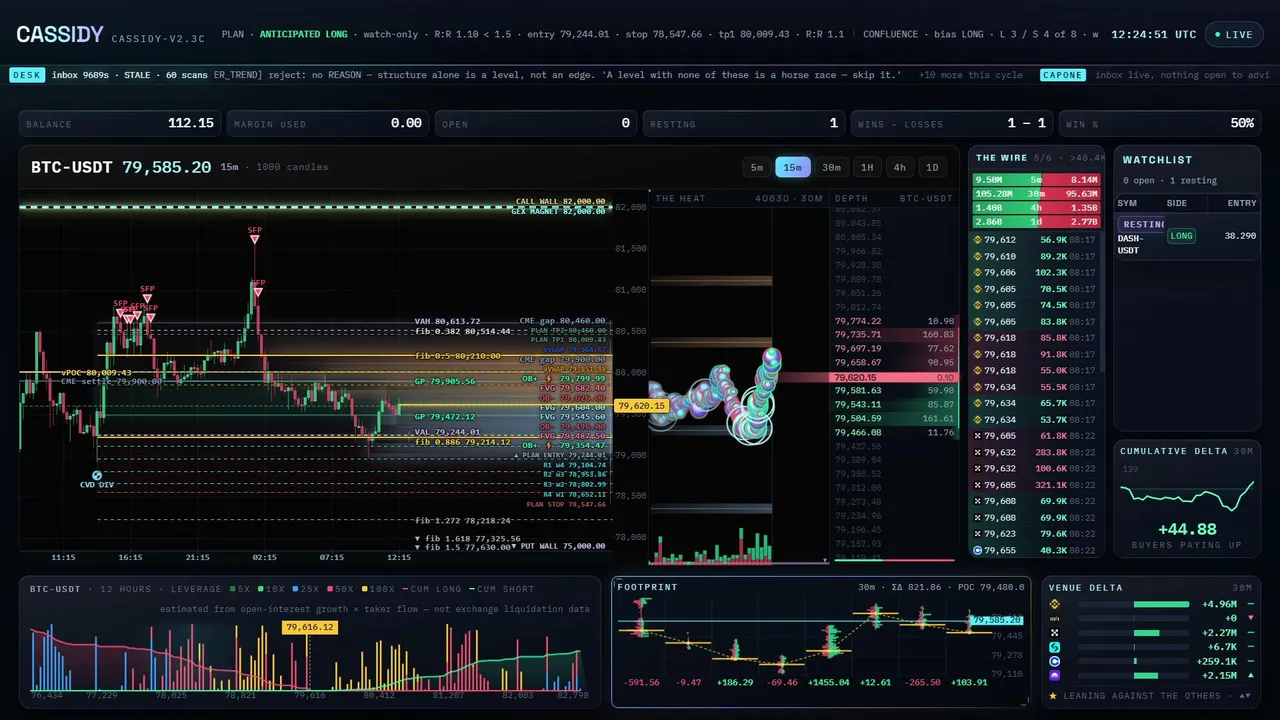Switch chart to 30m timeframe
Screen dimensions: 1280x720
[831, 167]
